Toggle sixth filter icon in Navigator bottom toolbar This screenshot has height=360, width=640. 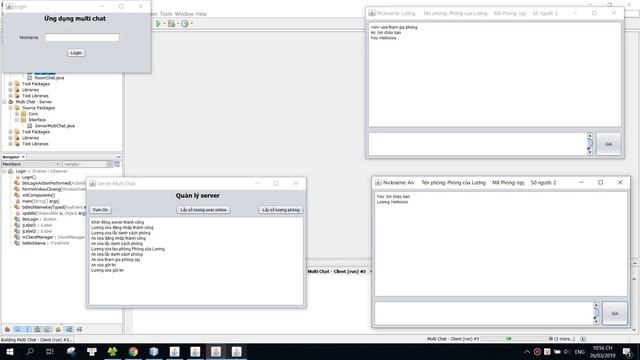coord(58,329)
